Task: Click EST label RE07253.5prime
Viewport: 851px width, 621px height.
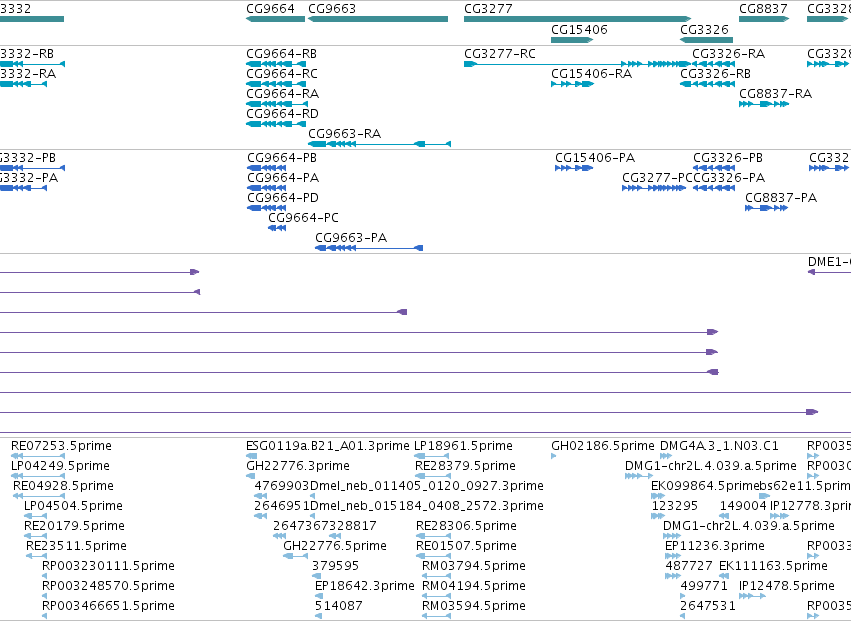Action: 61,446
